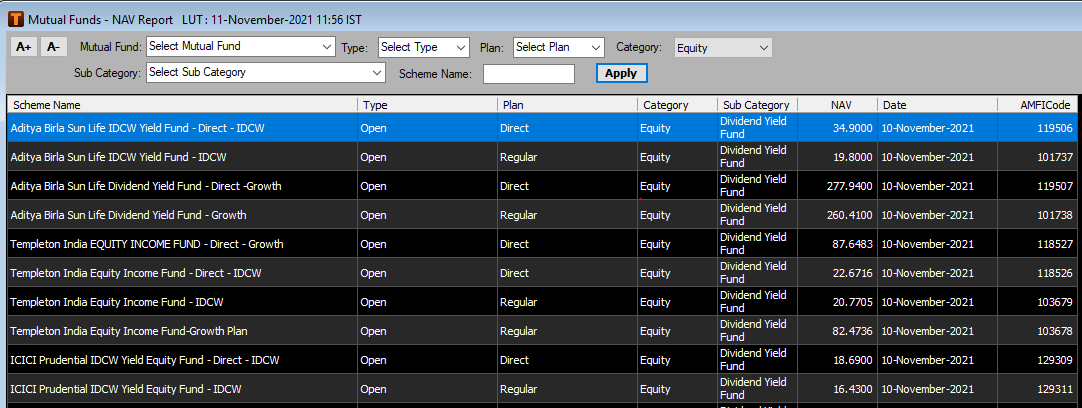Sort by Type column header
The image size is (1082, 408).
427,105
